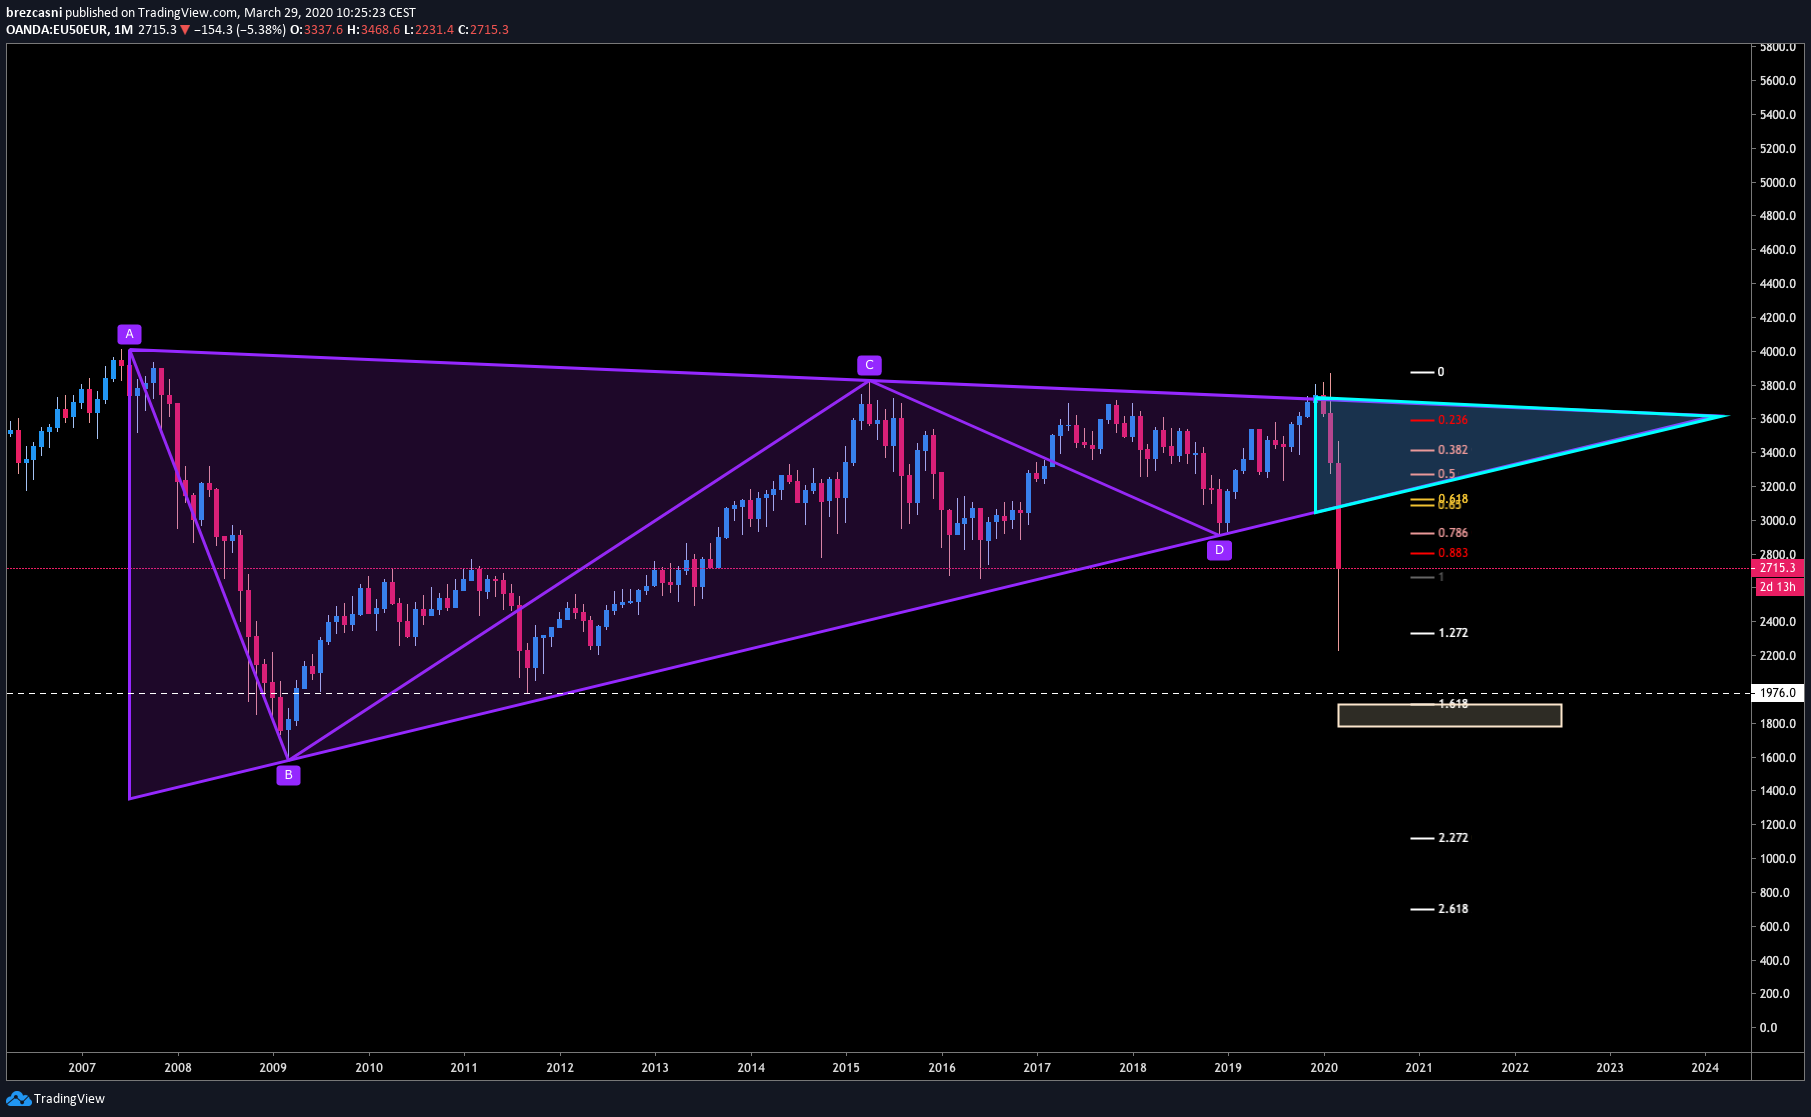Image resolution: width=1811 pixels, height=1117 pixels.
Task: Click the low value L:2231.4
Action: [429, 30]
